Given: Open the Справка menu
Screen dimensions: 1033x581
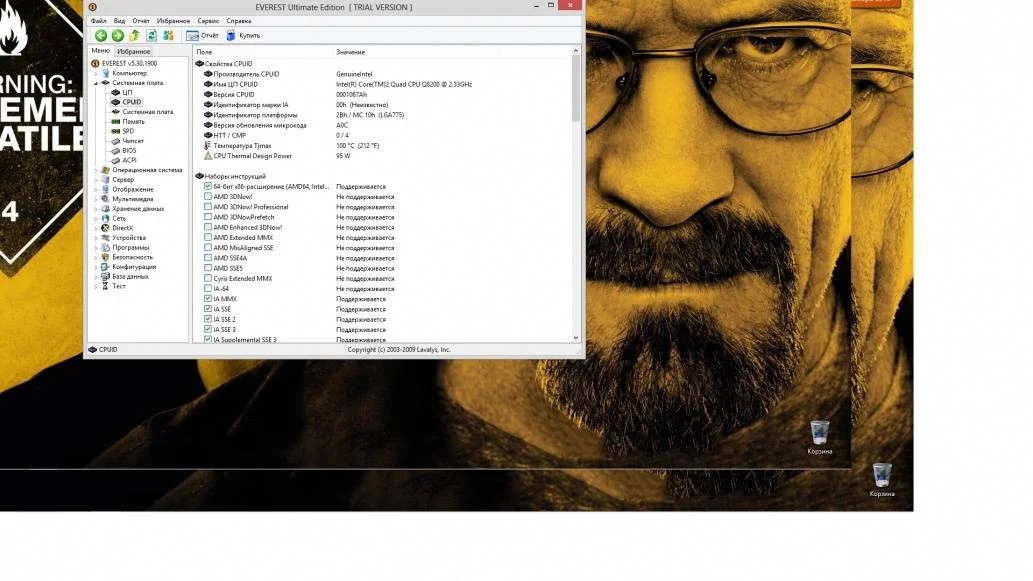Looking at the screenshot, I should (238, 21).
